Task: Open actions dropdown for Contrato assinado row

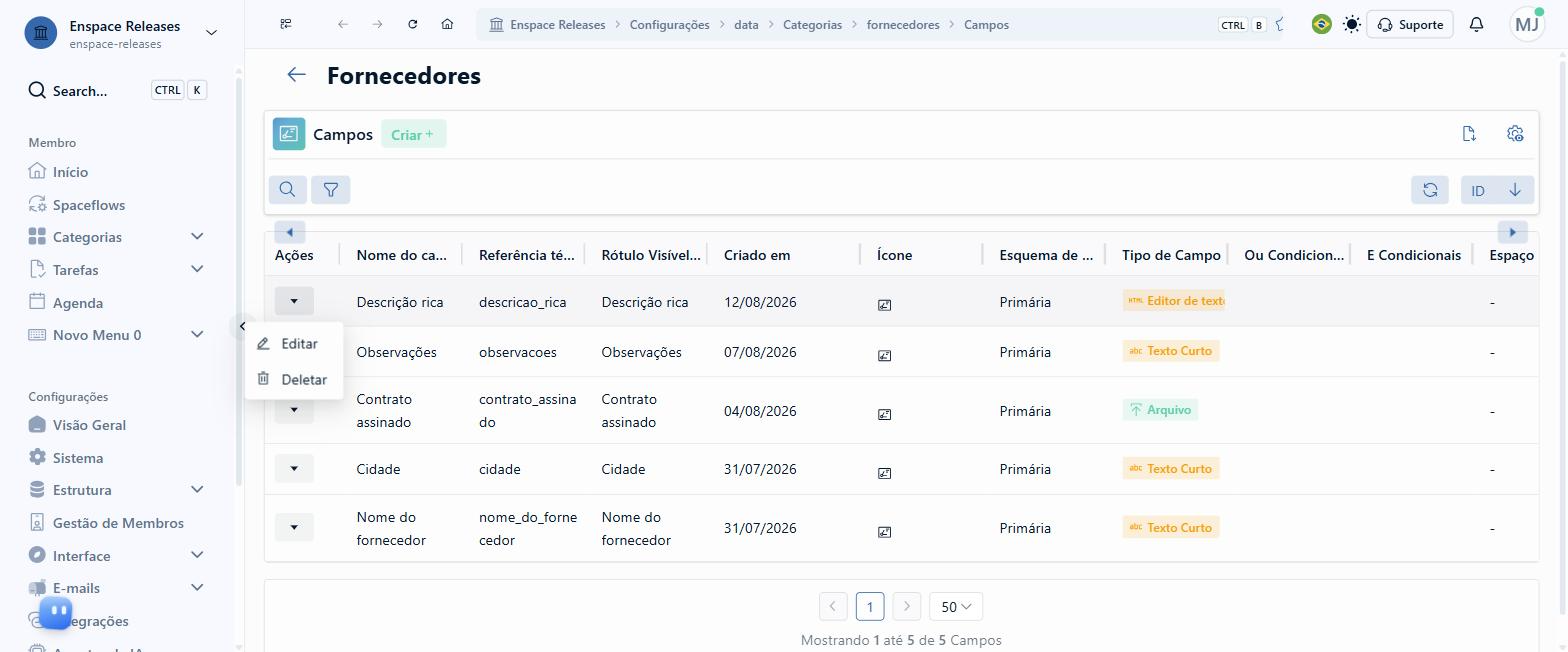Action: [x=294, y=410]
